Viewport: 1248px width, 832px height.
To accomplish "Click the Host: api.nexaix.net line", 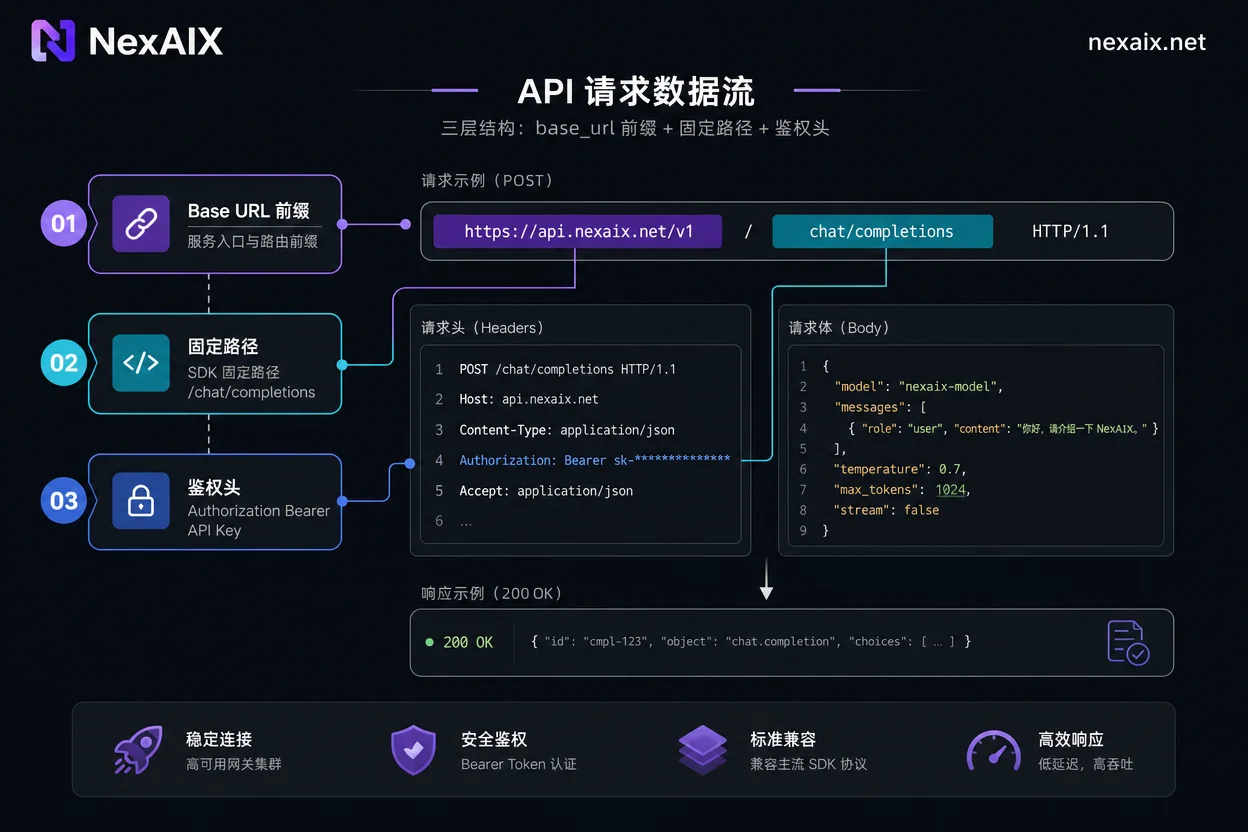I will [x=529, y=399].
